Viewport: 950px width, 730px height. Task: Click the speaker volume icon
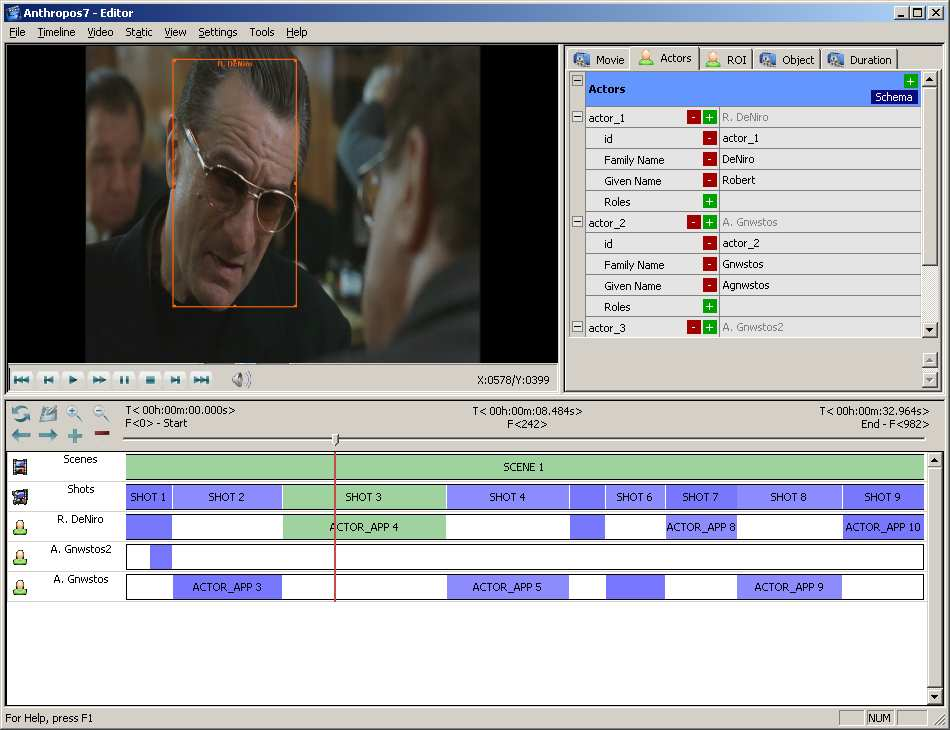point(241,380)
